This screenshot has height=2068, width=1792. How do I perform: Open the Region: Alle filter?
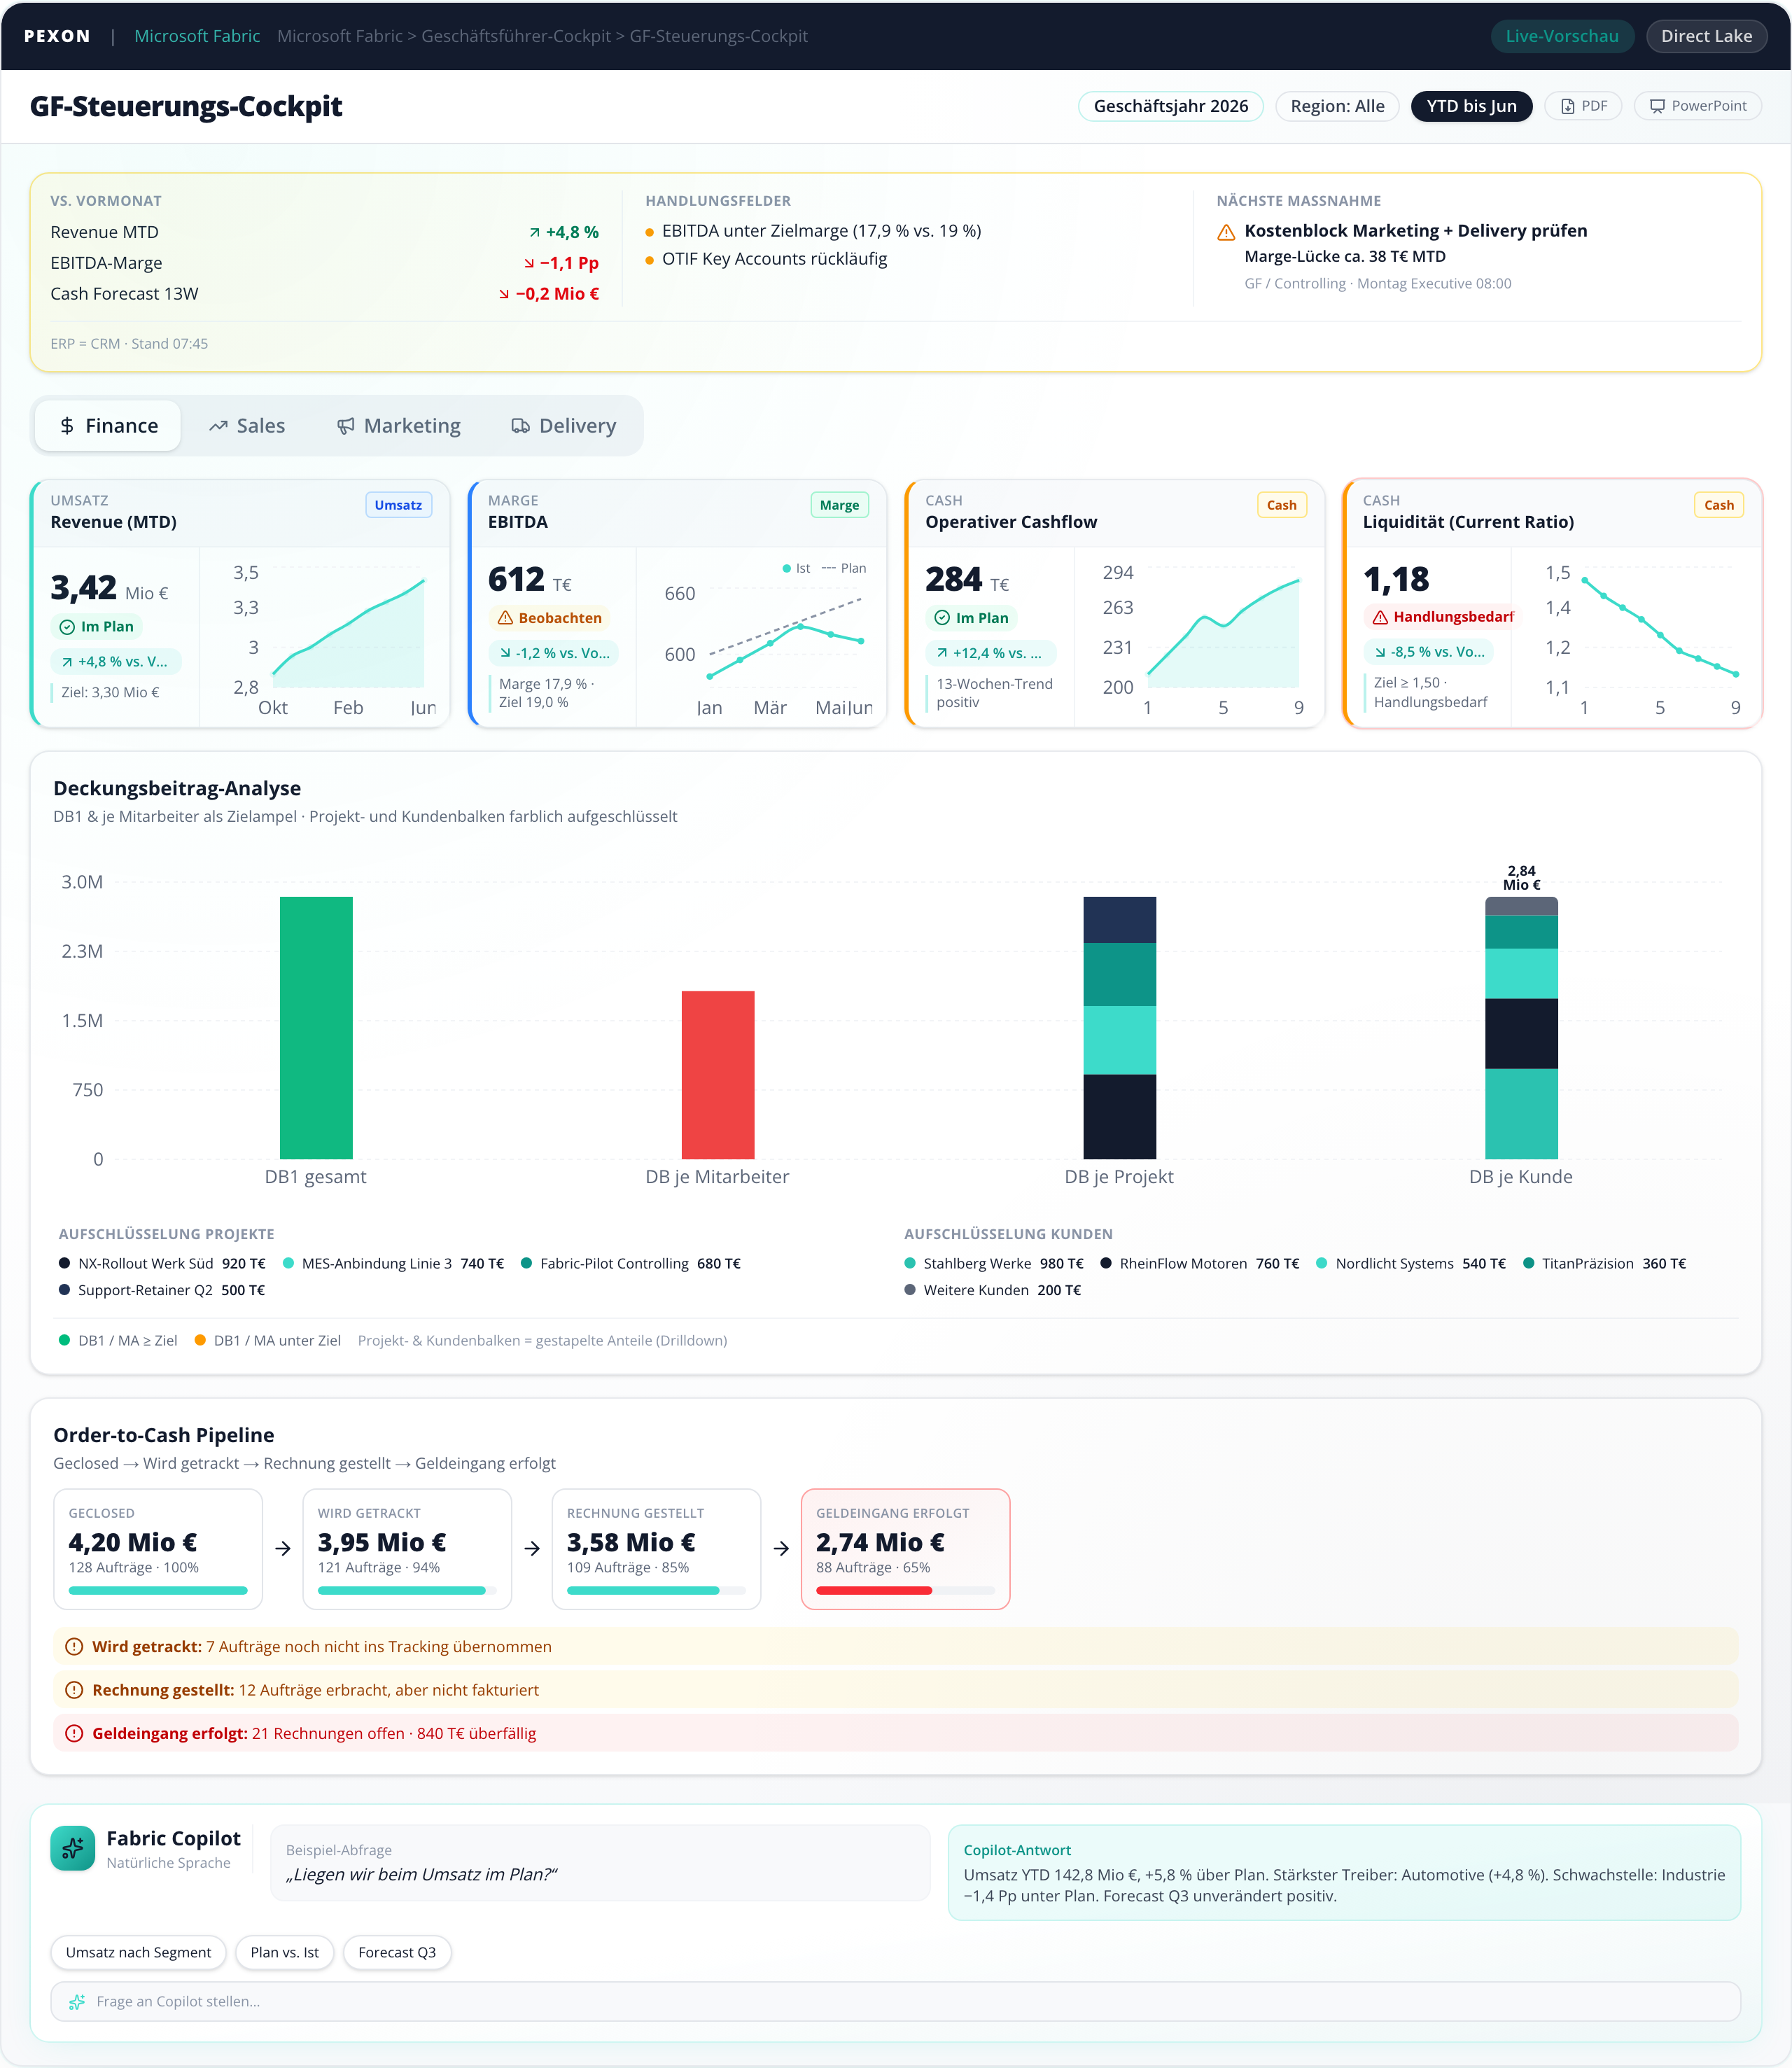pyautogui.click(x=1337, y=106)
